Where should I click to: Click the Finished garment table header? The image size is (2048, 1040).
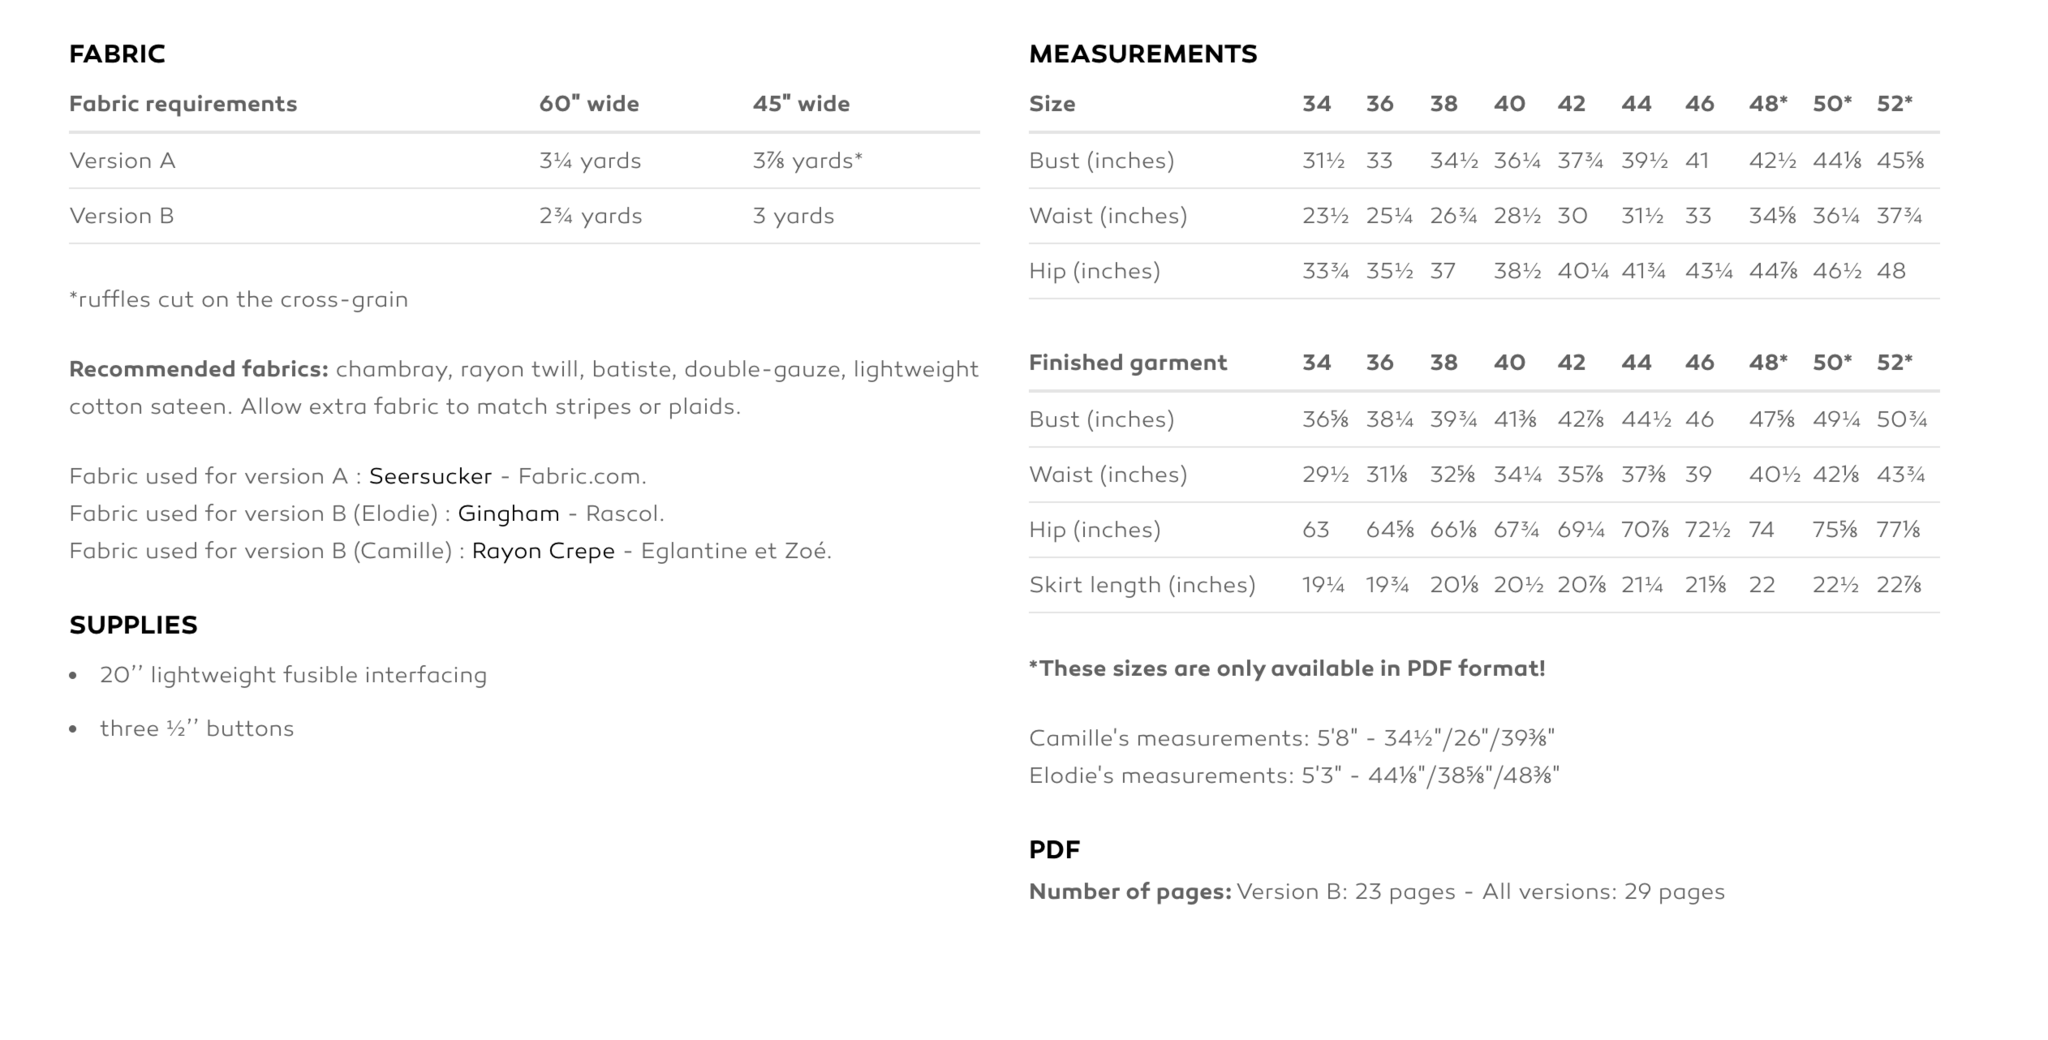(1128, 363)
